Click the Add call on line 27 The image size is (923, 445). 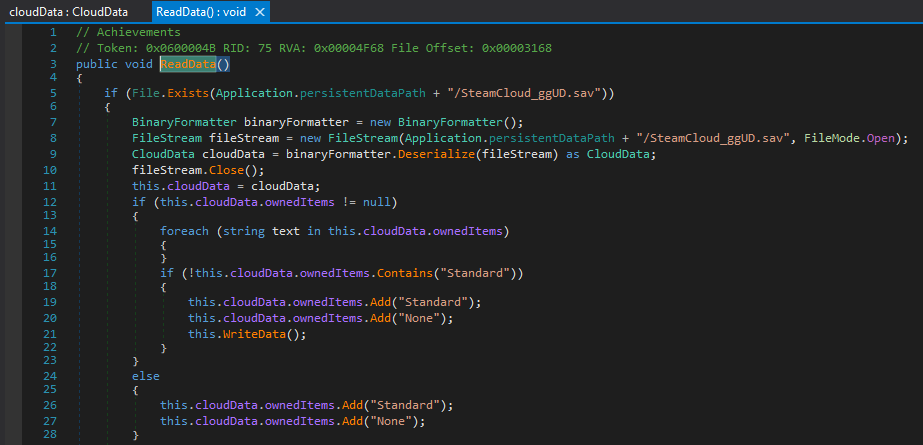point(352,421)
